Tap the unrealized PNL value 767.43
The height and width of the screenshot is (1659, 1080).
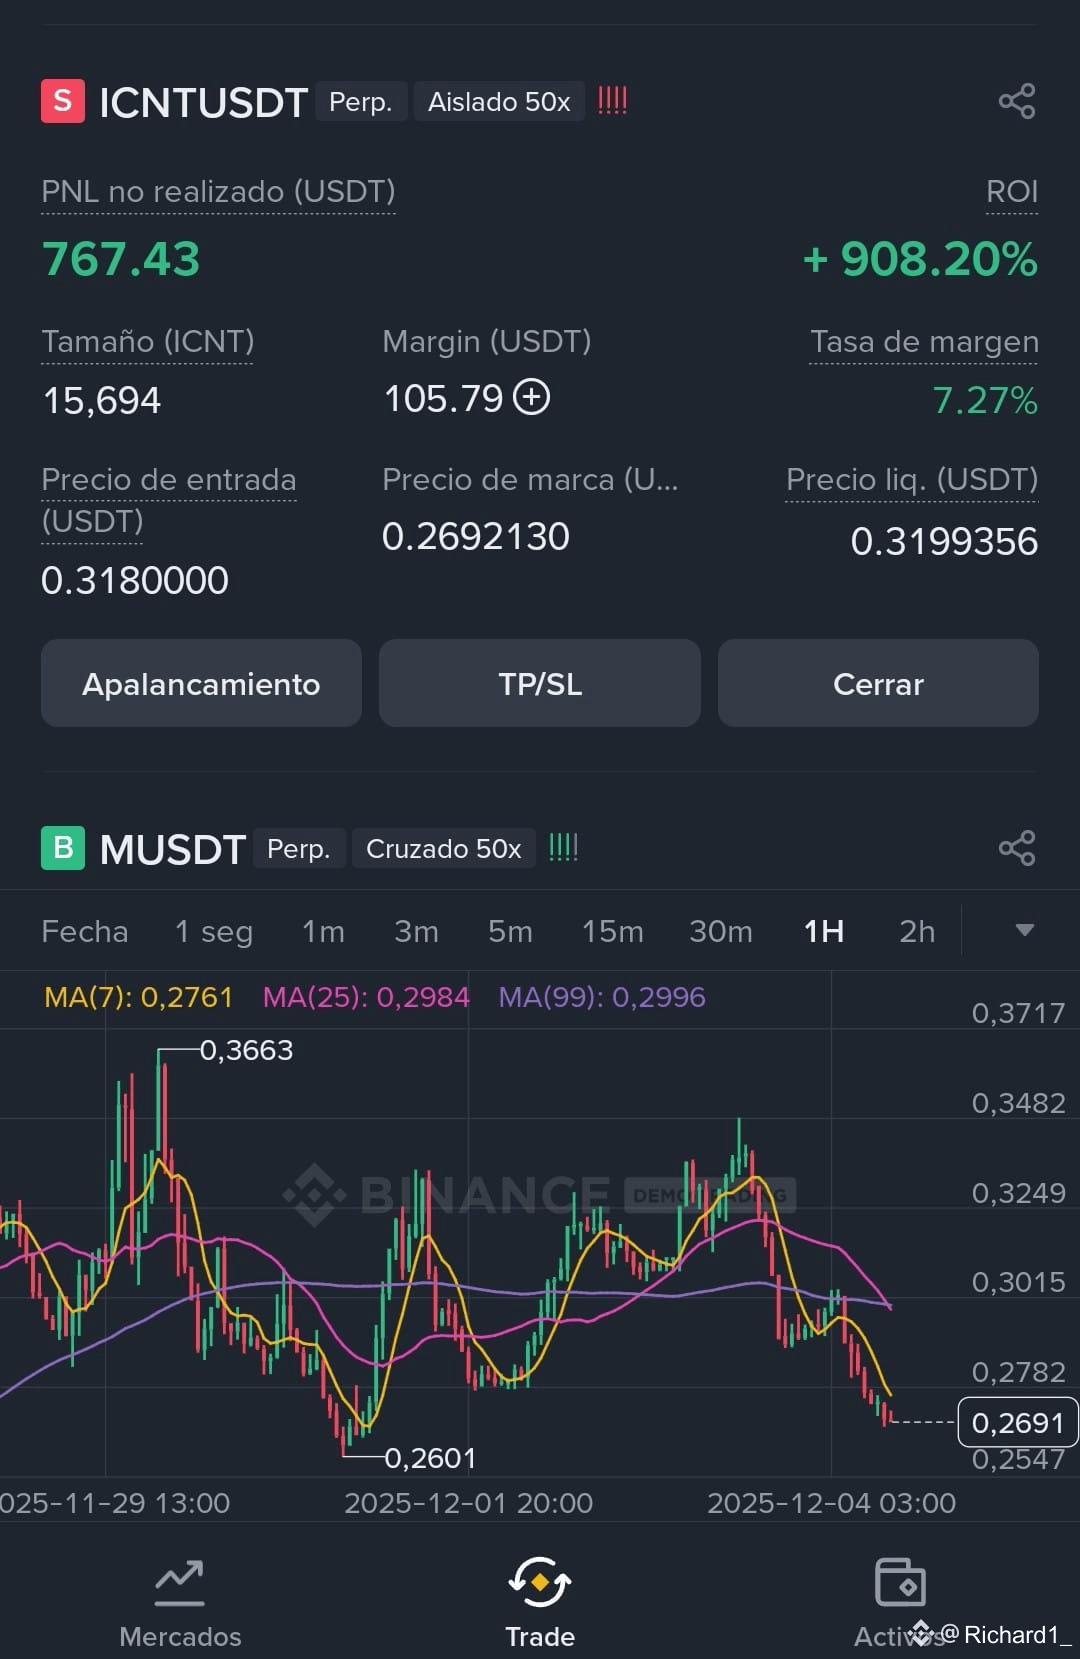pyautogui.click(x=121, y=259)
